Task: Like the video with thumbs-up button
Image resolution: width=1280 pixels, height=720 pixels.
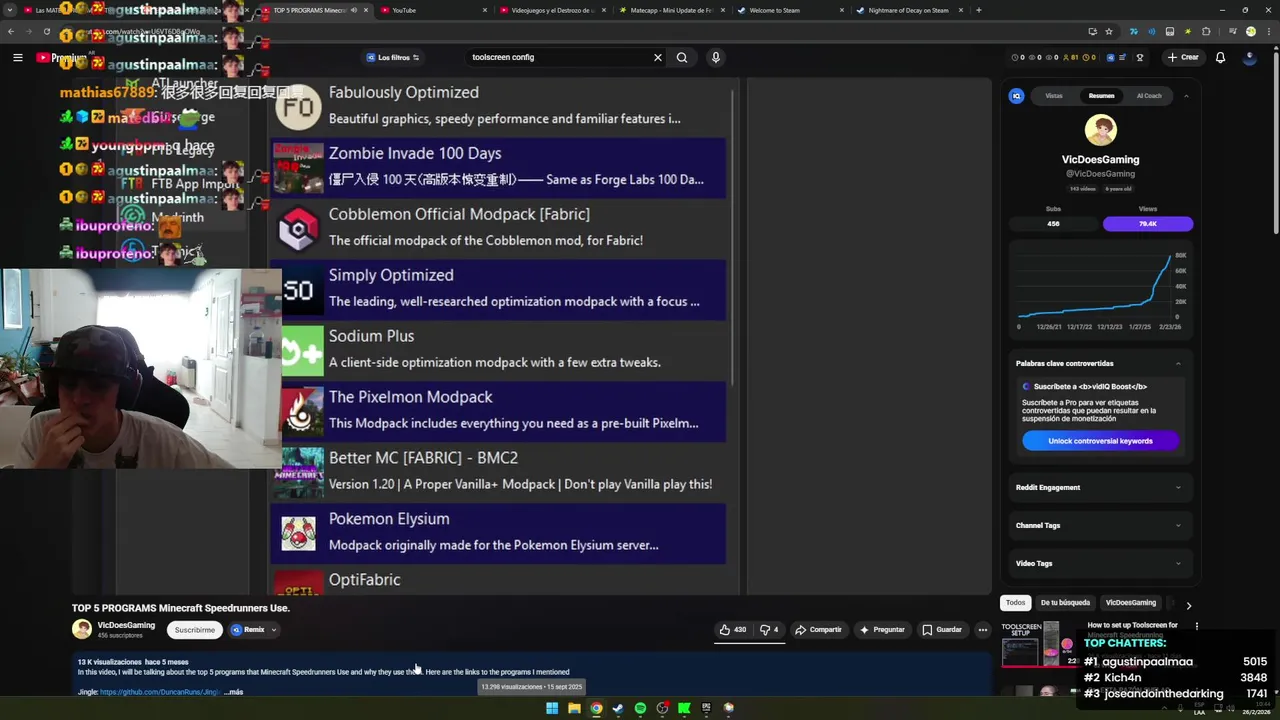Action: [733, 630]
